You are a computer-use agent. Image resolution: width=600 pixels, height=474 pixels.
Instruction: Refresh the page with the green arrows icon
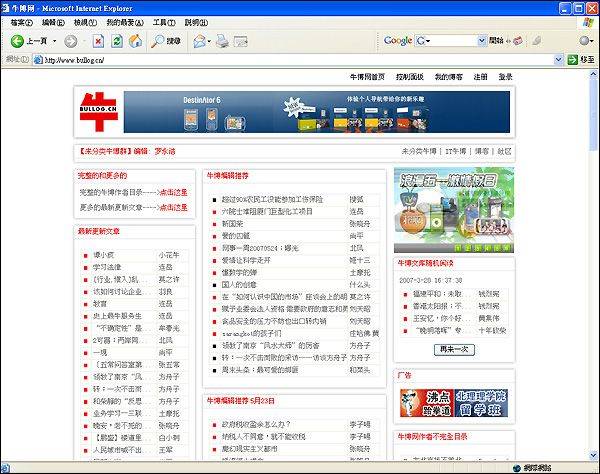point(117,41)
